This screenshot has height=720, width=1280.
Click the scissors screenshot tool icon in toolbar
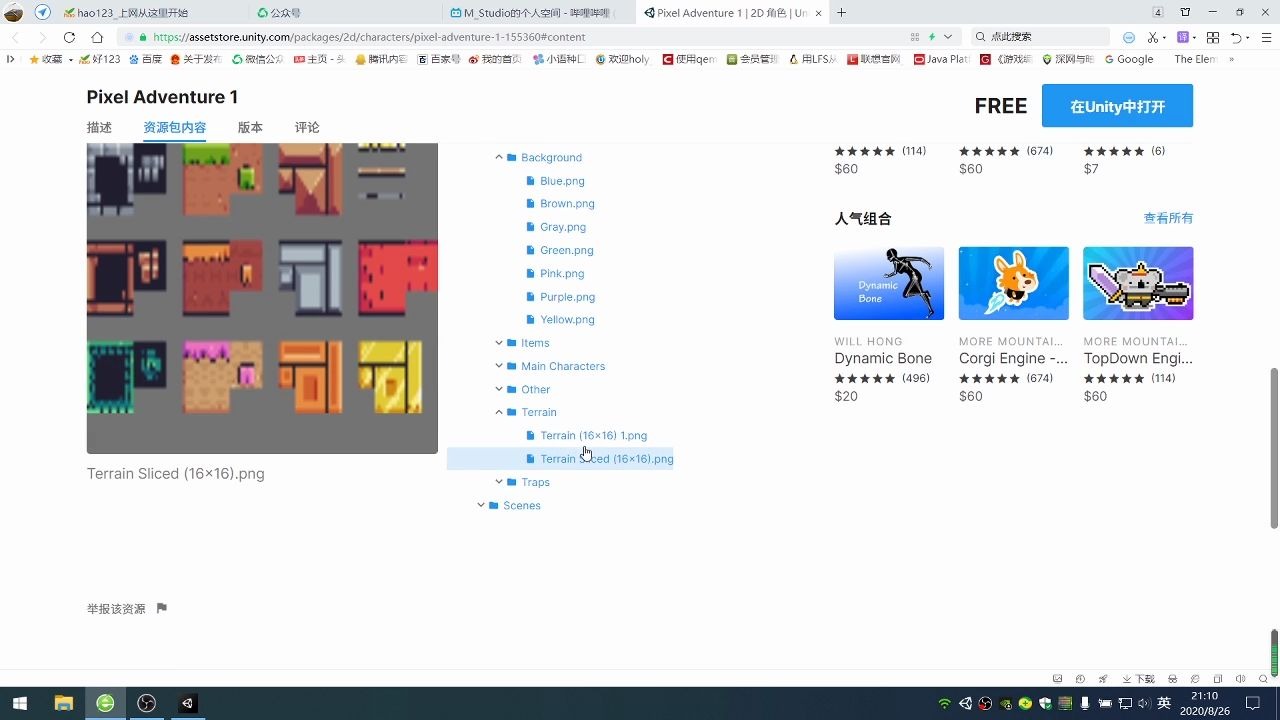[x=1153, y=37]
